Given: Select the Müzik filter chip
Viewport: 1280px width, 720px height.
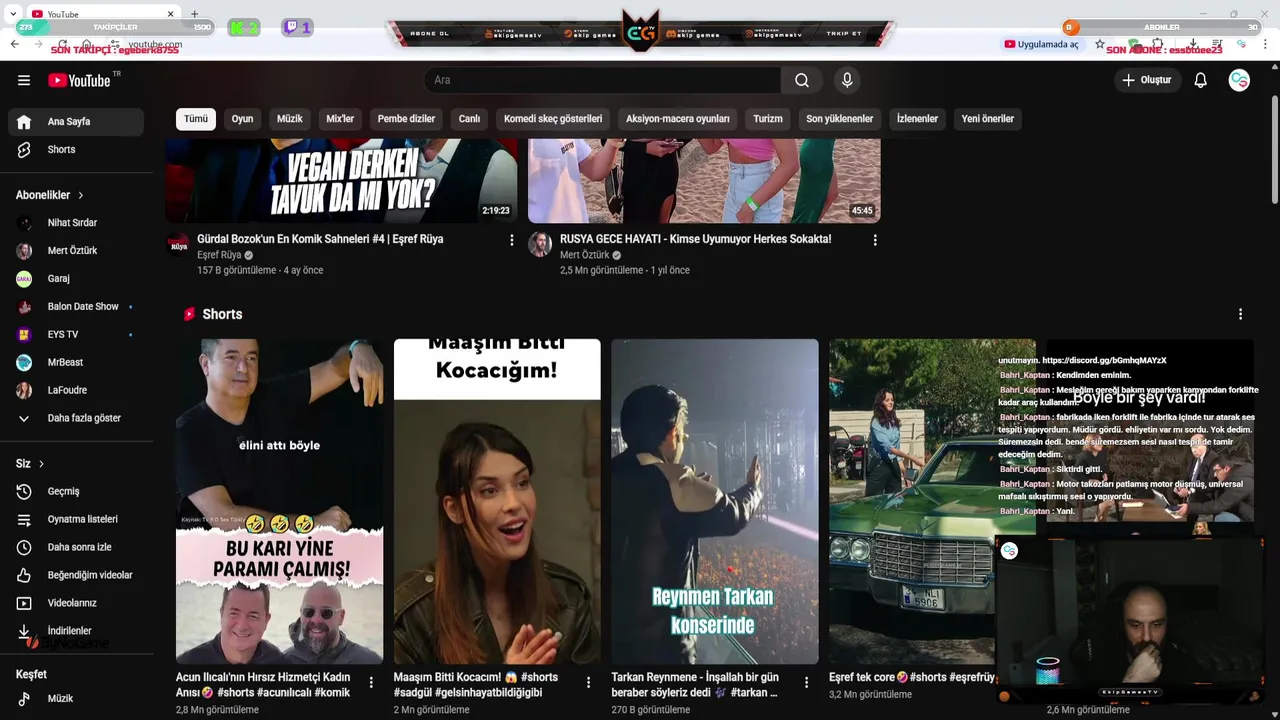Looking at the screenshot, I should pyautogui.click(x=290, y=119).
